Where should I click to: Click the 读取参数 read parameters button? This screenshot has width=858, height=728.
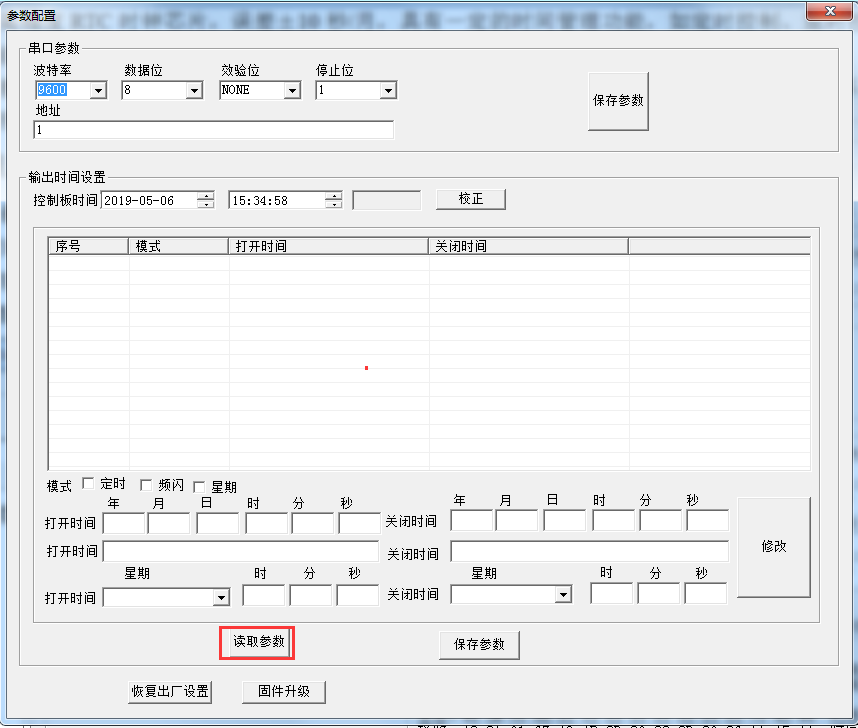(258, 642)
